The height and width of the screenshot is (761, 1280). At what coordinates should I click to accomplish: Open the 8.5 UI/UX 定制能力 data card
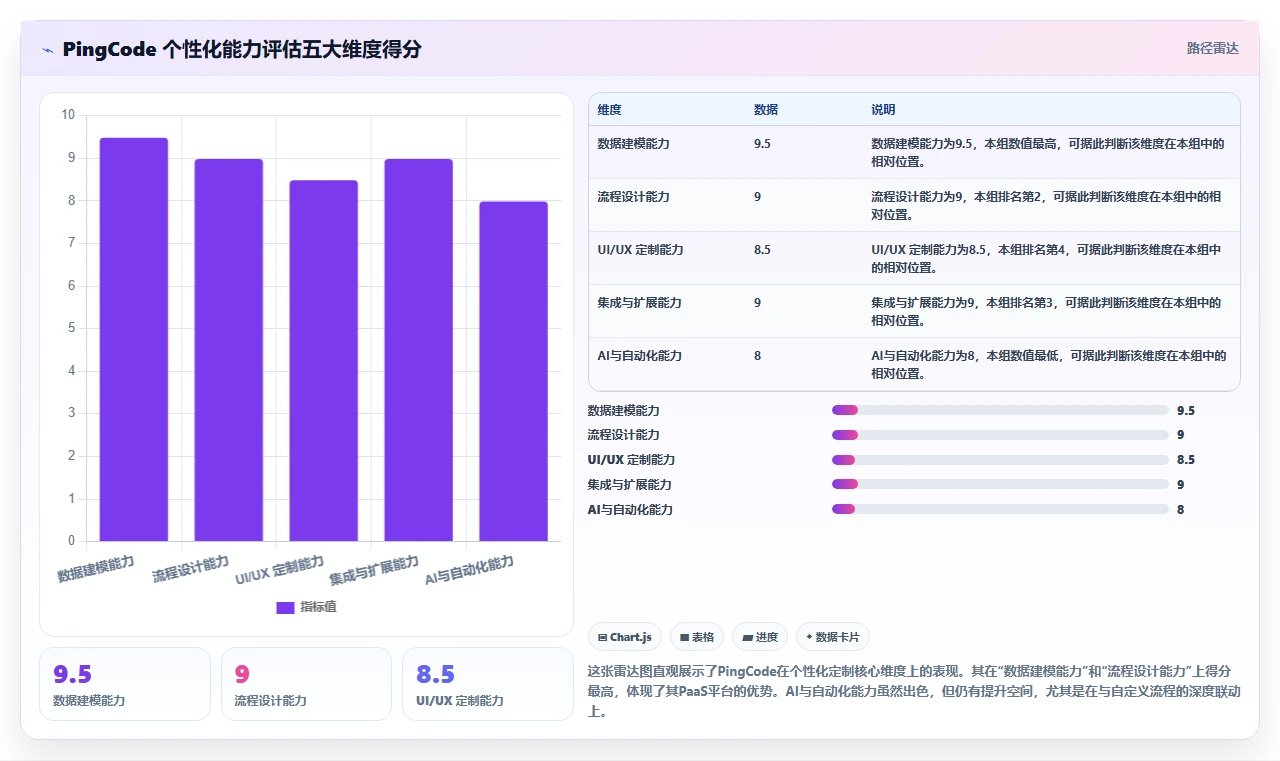(487, 684)
